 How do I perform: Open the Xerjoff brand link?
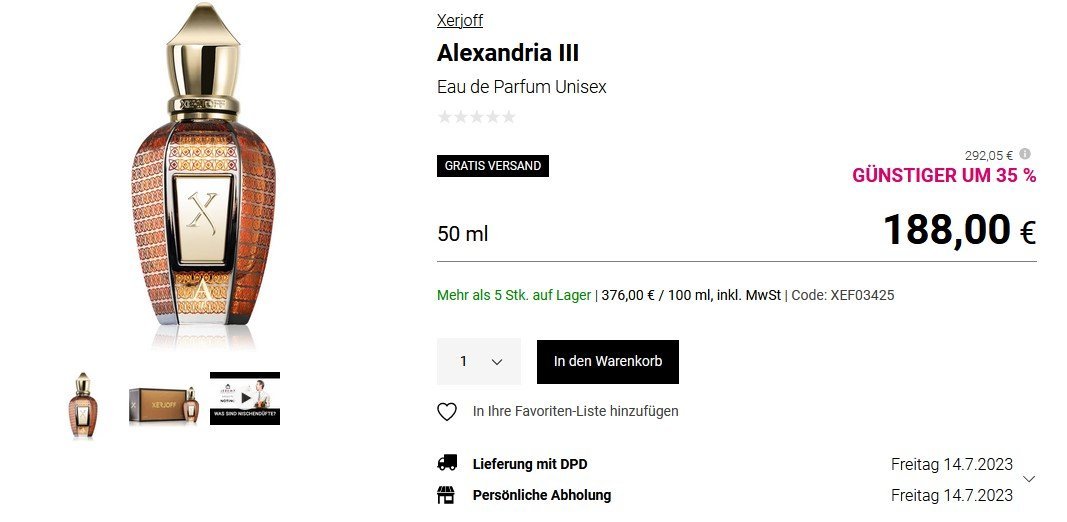point(460,20)
